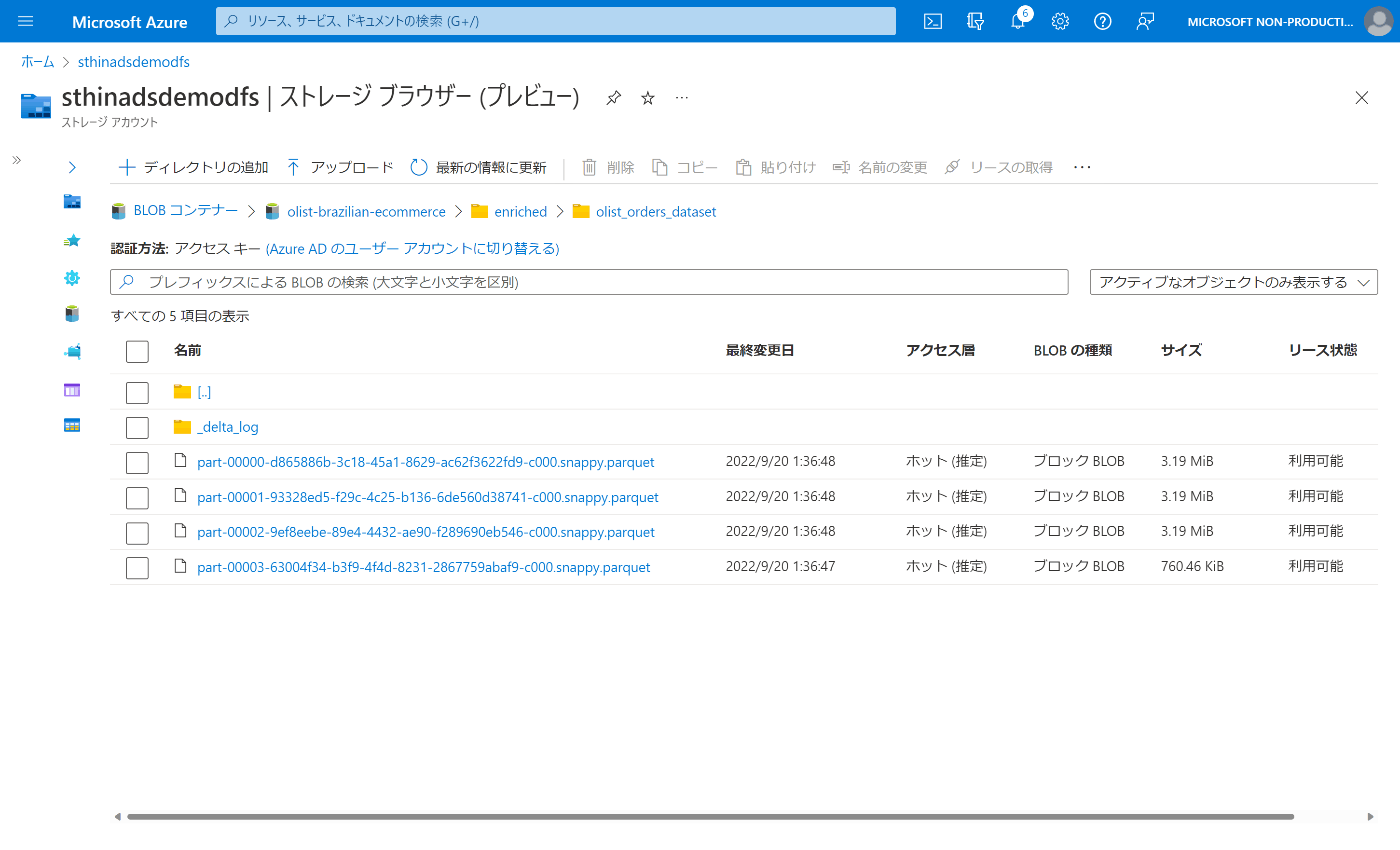The image size is (1400, 850).
Task: Open Blob containers sidebar icon
Action: 72,314
